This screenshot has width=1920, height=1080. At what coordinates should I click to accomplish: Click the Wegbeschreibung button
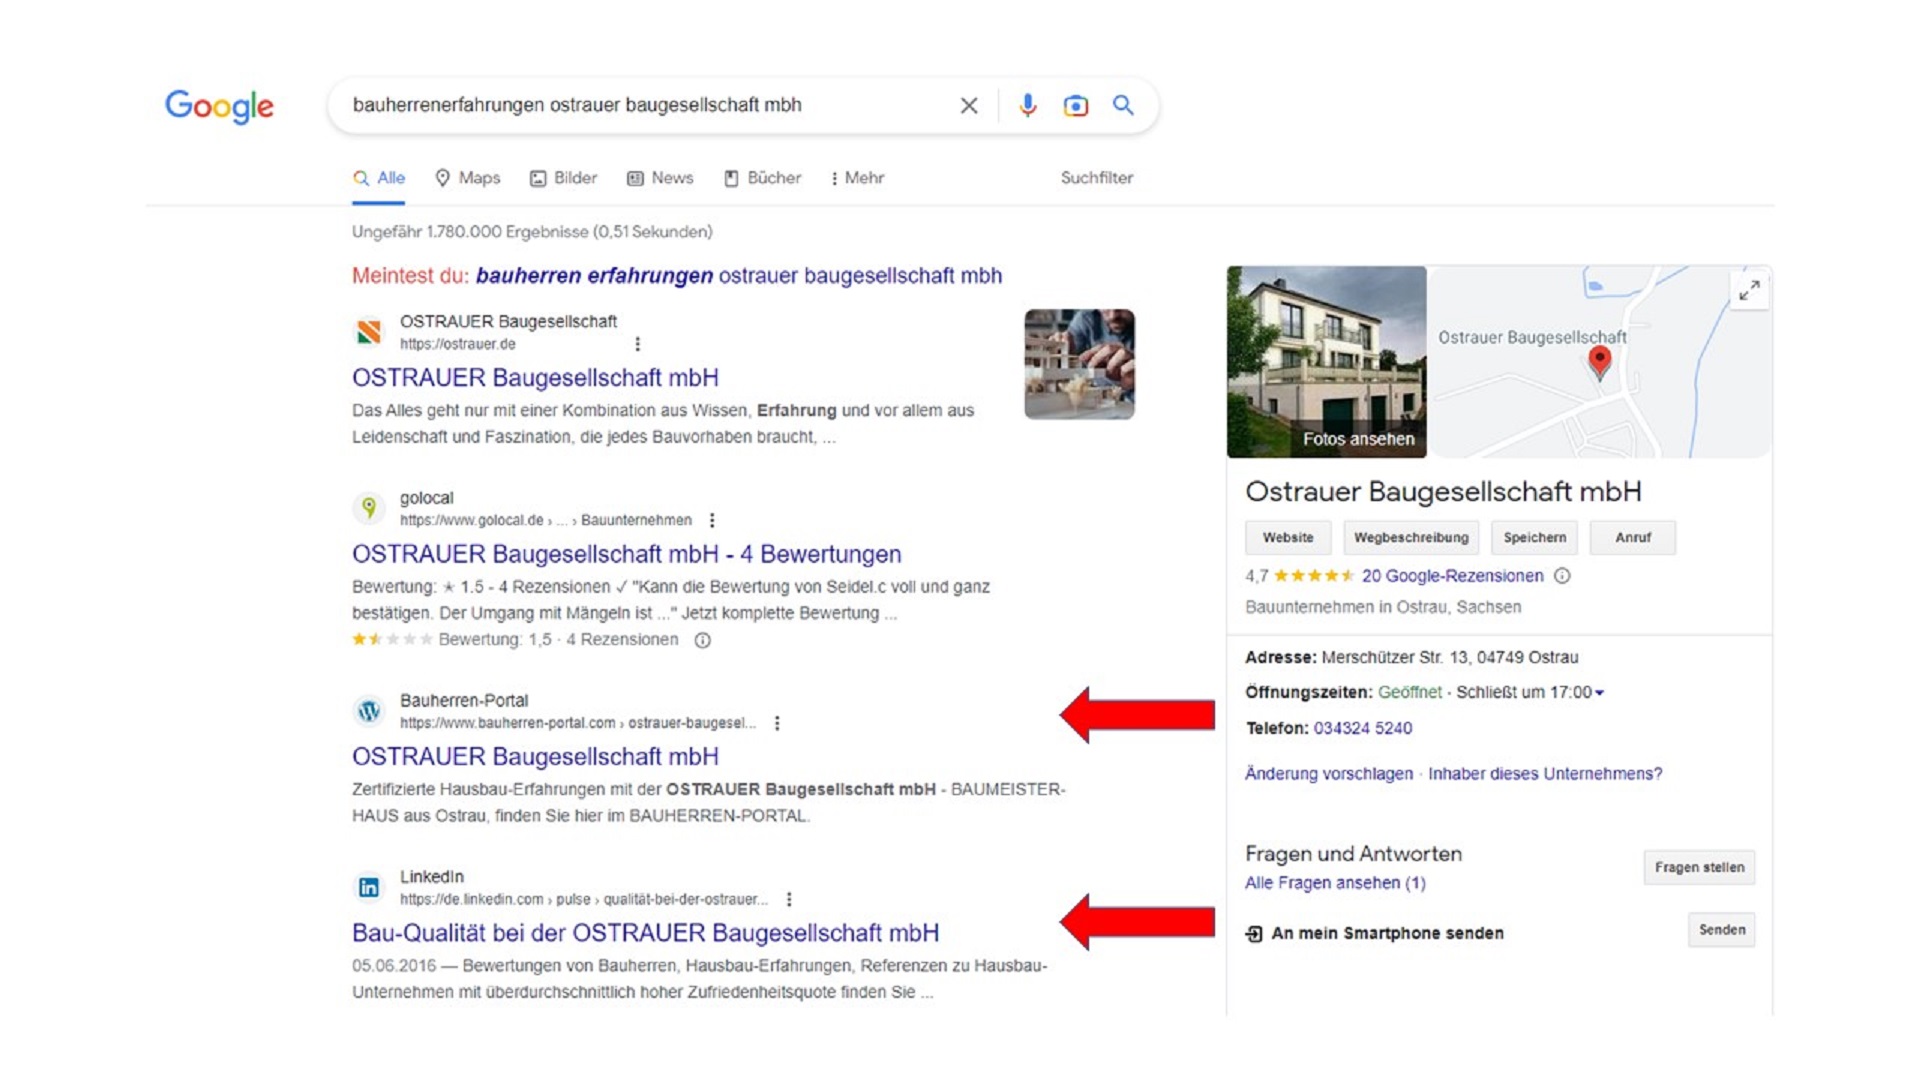coord(1410,538)
